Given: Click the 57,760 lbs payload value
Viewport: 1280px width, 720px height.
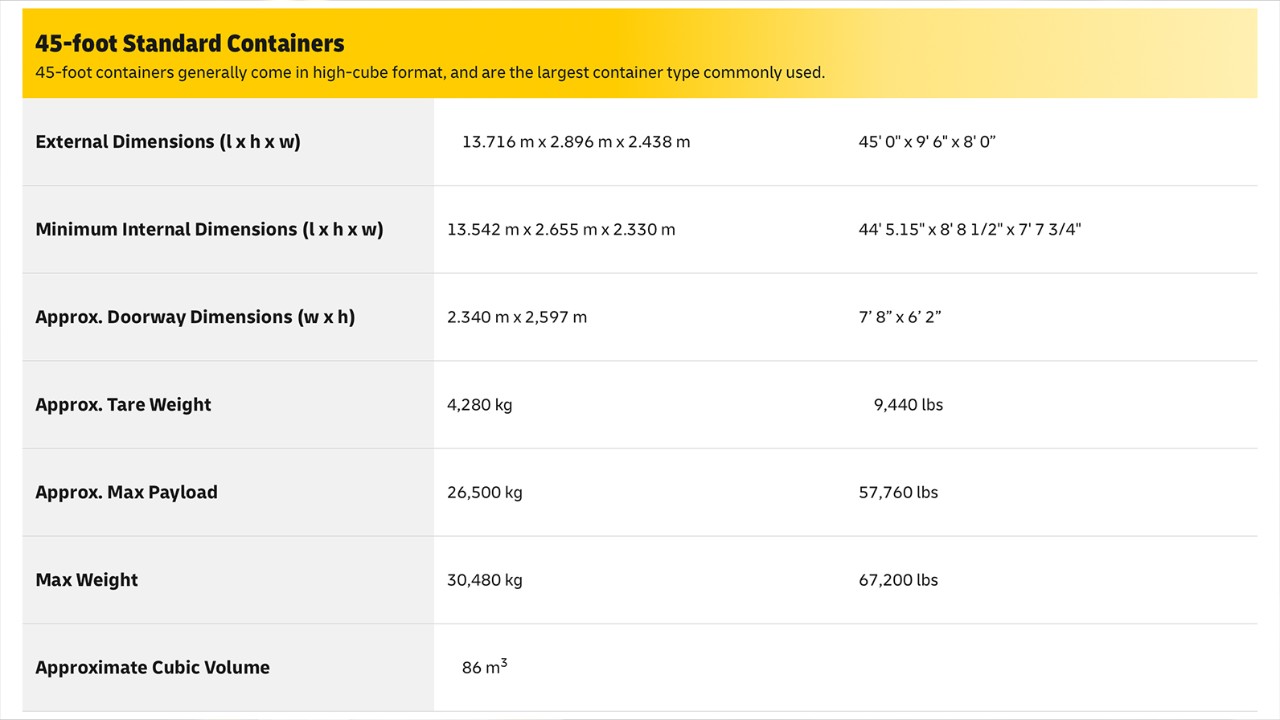Looking at the screenshot, I should tap(898, 492).
